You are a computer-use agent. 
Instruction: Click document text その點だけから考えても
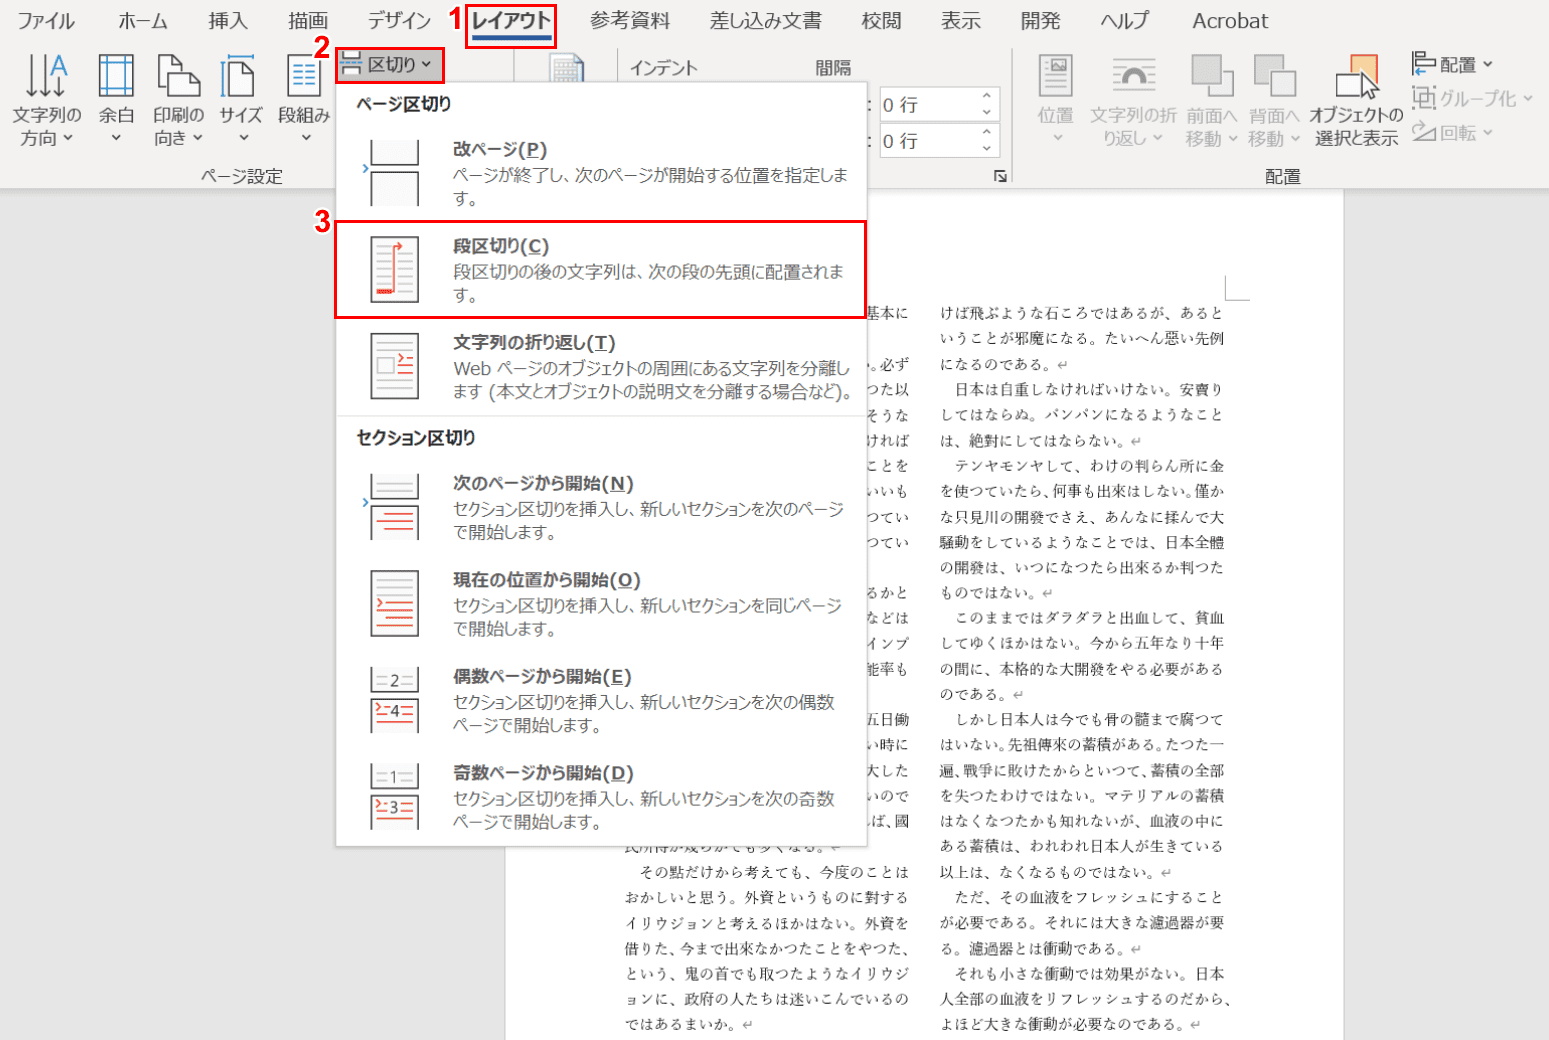(725, 872)
